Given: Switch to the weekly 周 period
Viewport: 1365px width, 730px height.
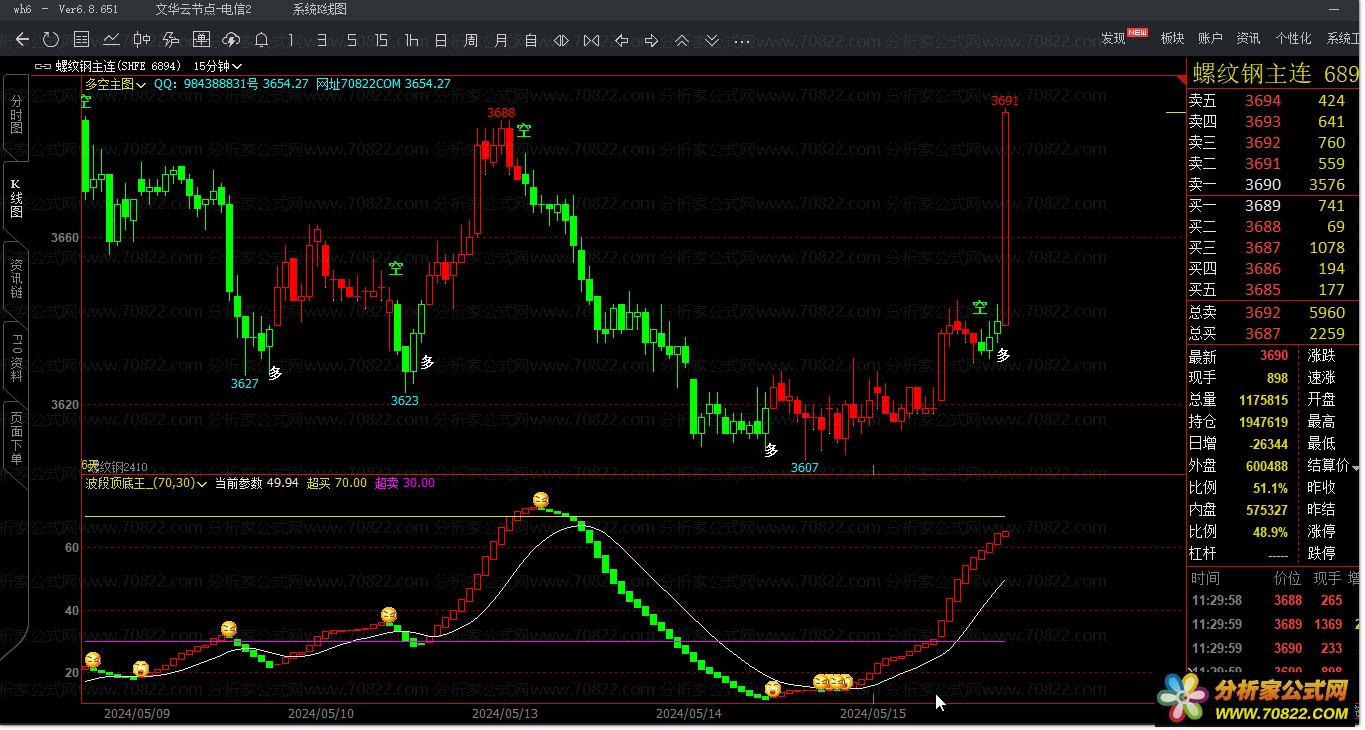Looking at the screenshot, I should point(471,40).
